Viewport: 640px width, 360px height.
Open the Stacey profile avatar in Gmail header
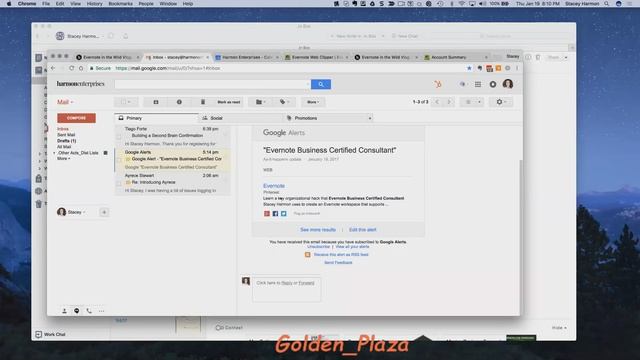pos(508,84)
